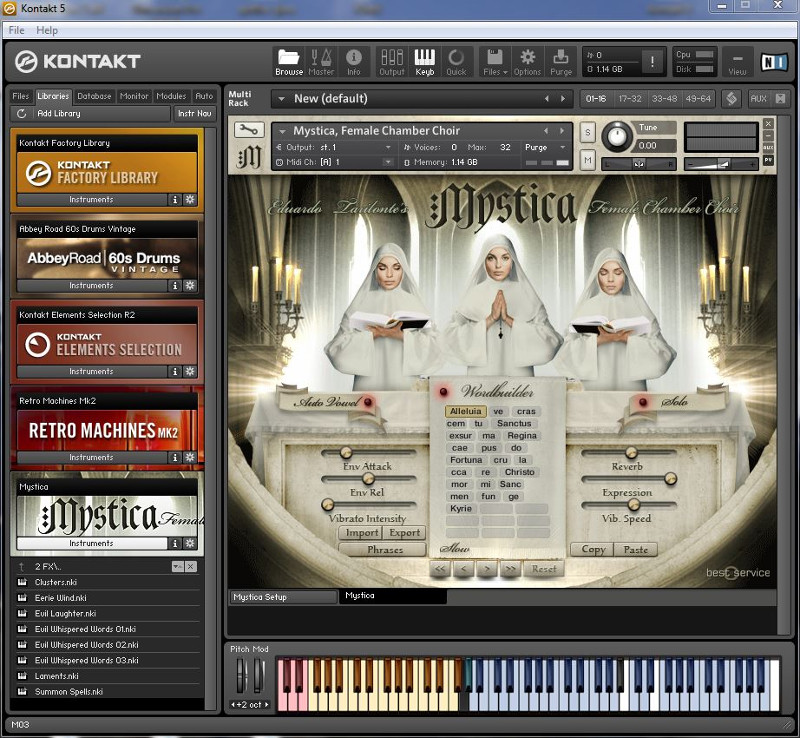This screenshot has height=738, width=800.
Task: Toggle the AUX view in the rack header
Action: (758, 99)
